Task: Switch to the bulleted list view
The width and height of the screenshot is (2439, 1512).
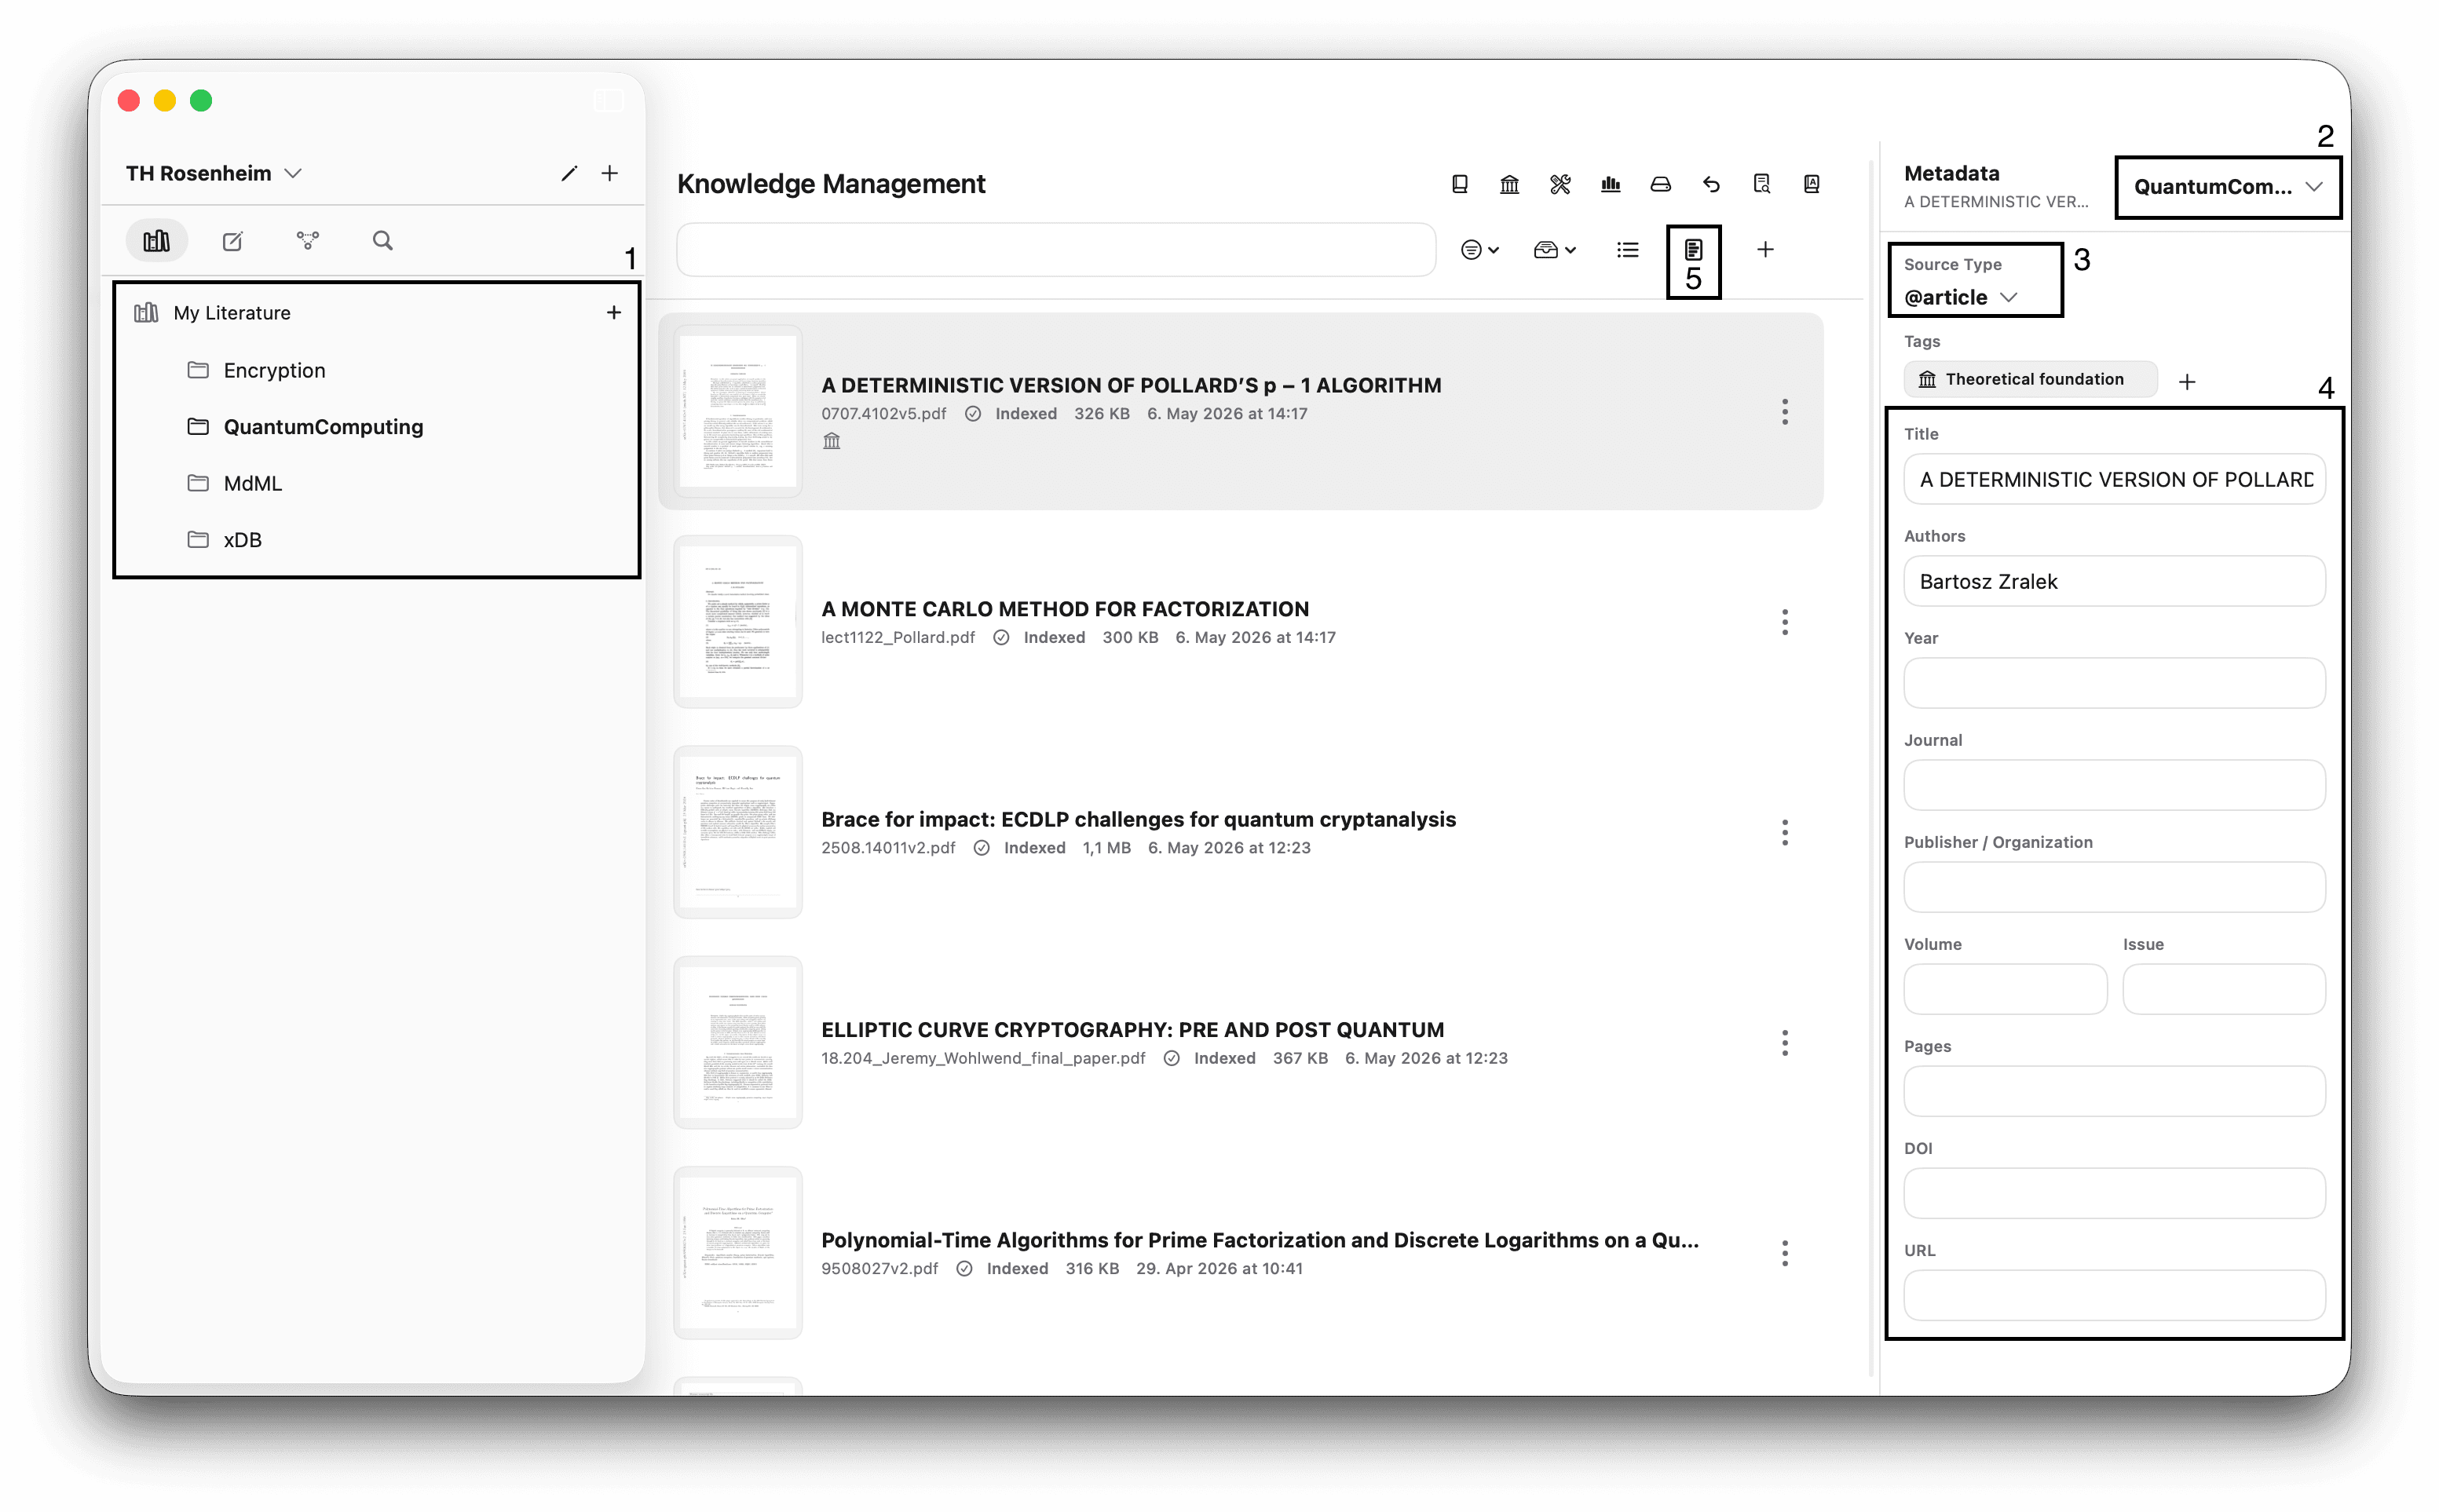Action: click(1627, 250)
